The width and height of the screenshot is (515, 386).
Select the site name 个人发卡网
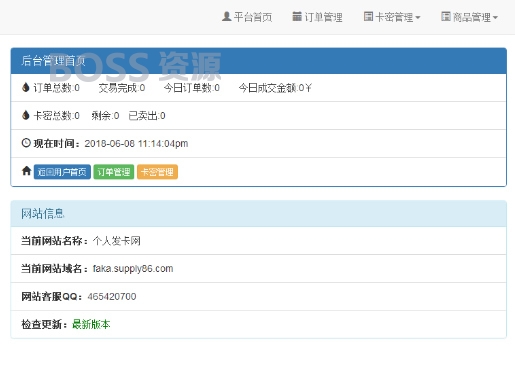(x=117, y=241)
